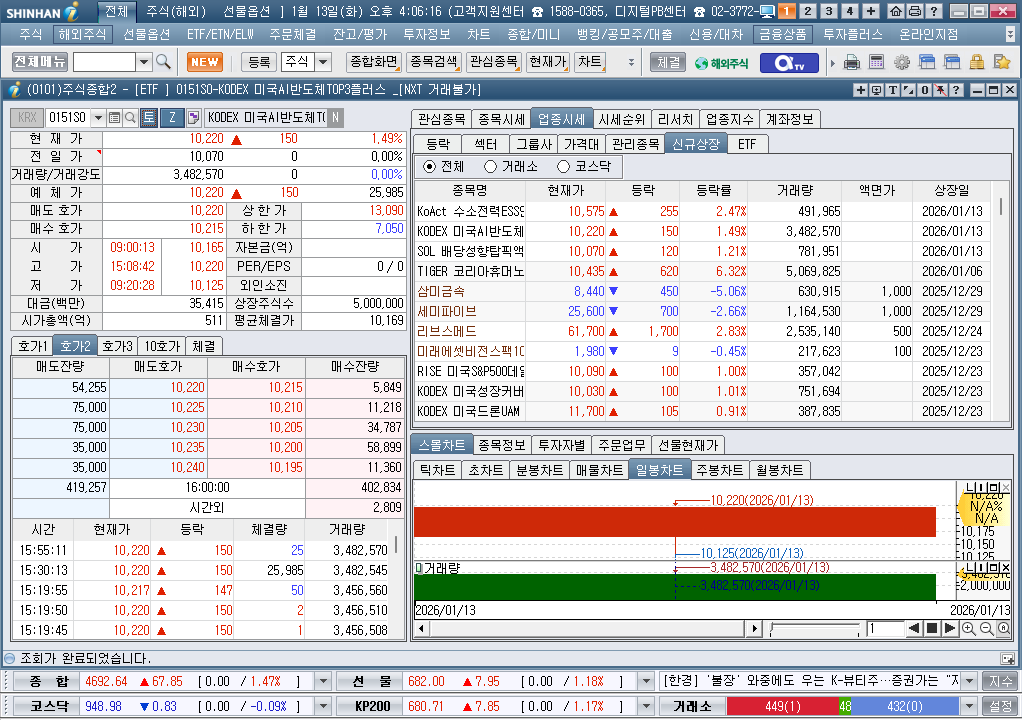Open the menu search box dropdown arrow
The image size is (1022, 720).
pos(144,63)
